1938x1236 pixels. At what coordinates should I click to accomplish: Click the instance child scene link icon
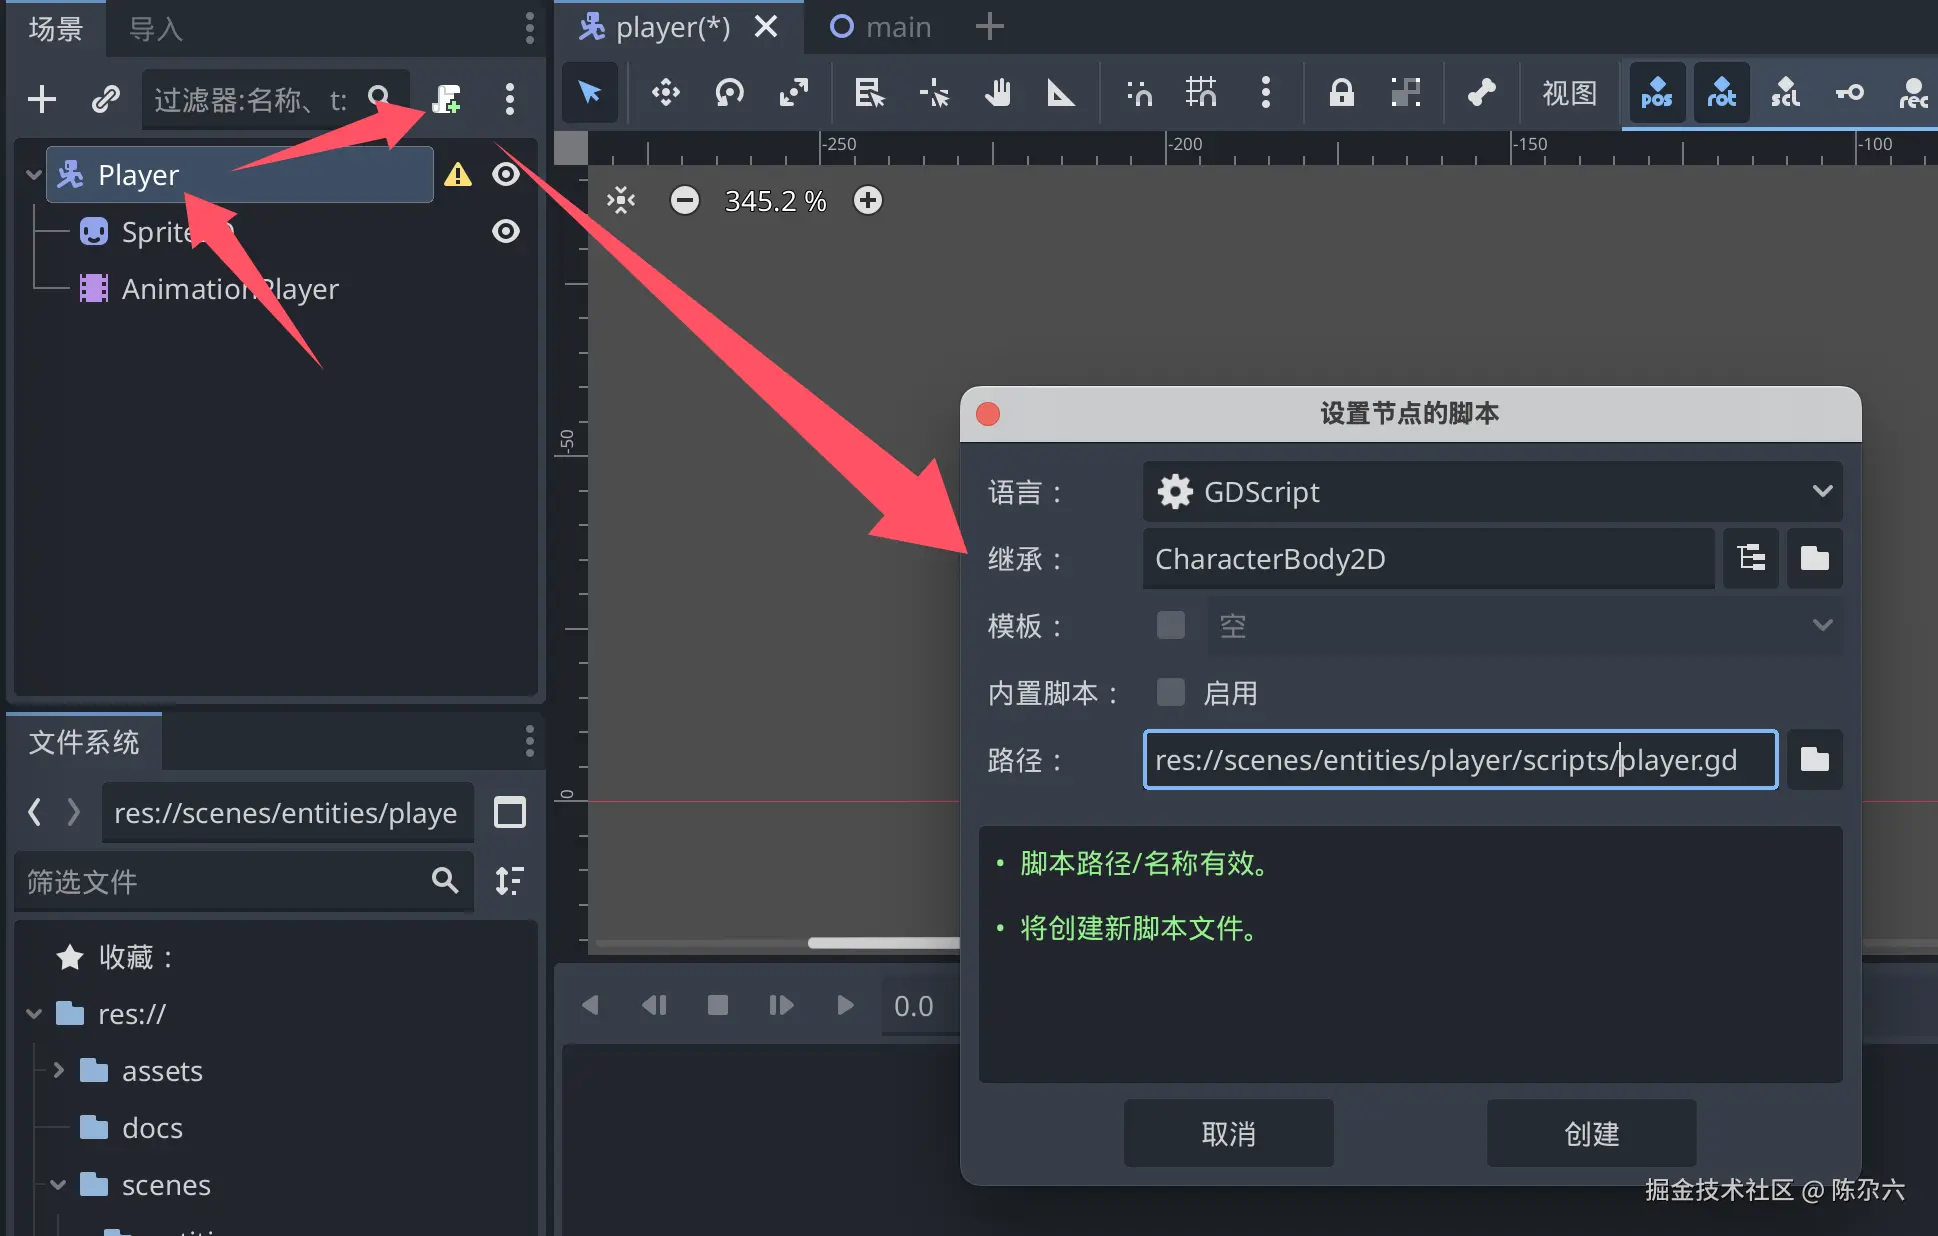(x=105, y=98)
